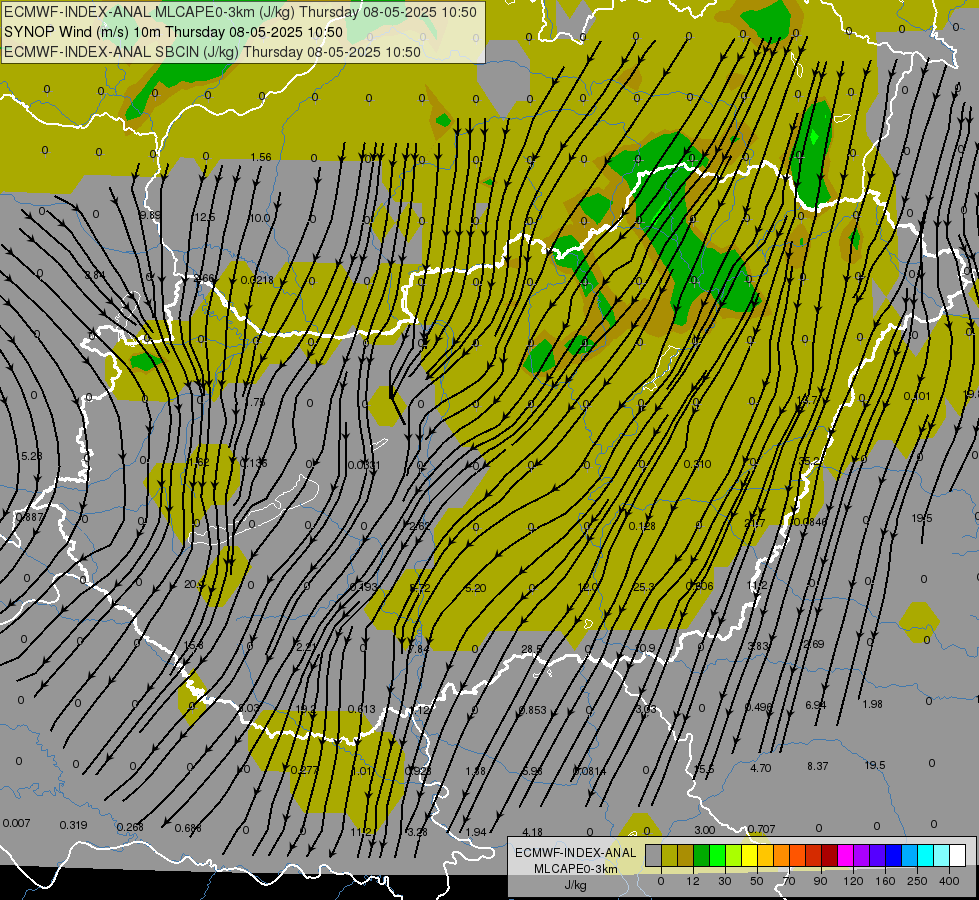Click the station value '0.853'

pyautogui.click(x=533, y=710)
